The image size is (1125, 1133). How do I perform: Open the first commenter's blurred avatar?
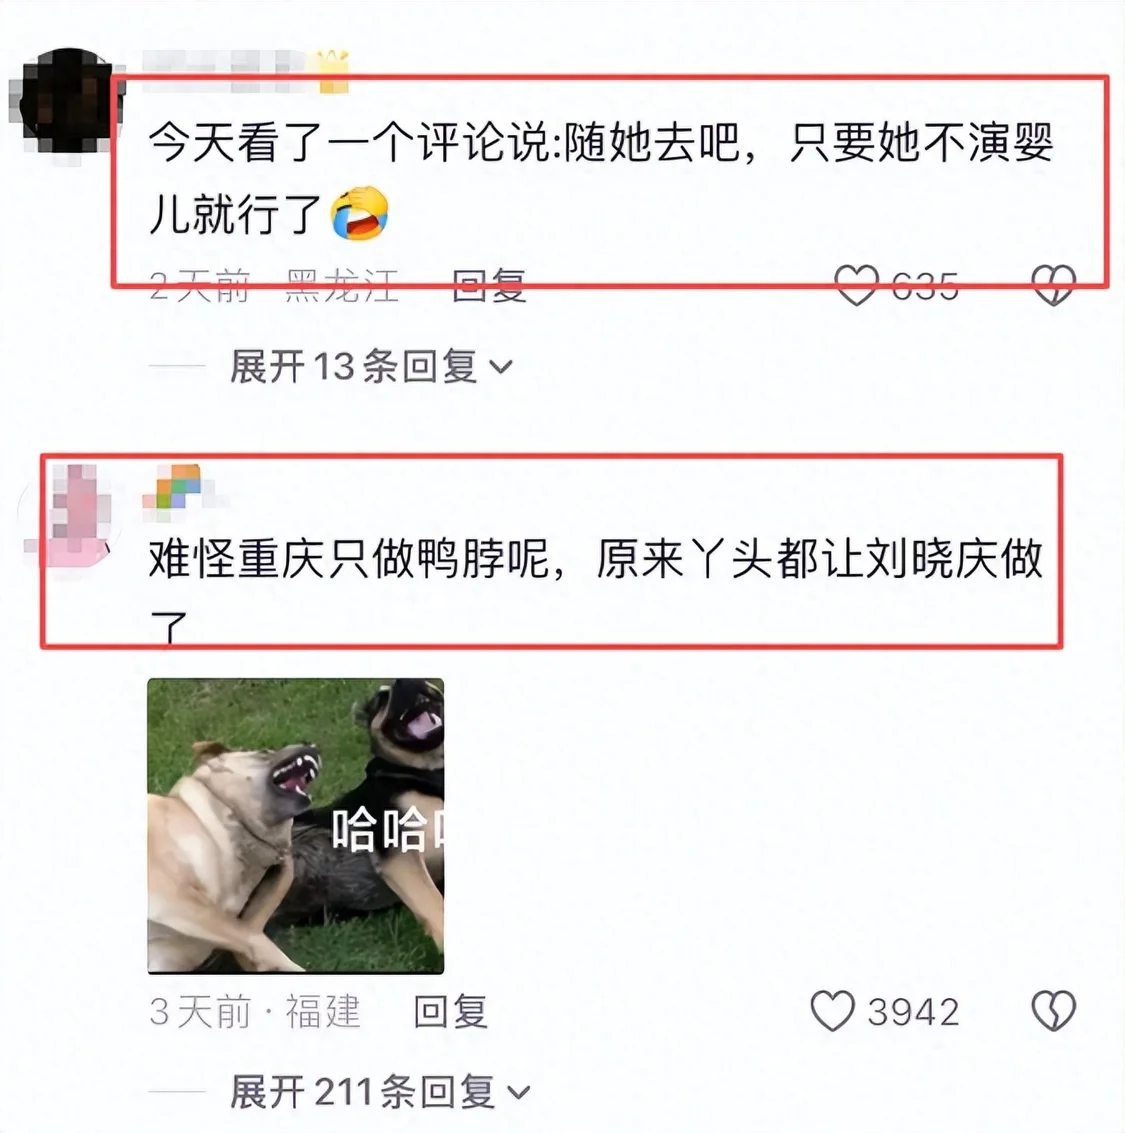click(66, 101)
